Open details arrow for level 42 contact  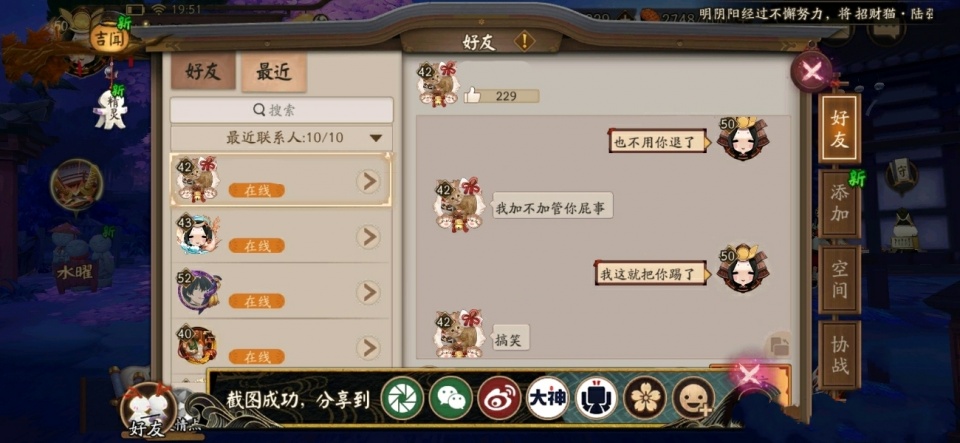pos(369,182)
